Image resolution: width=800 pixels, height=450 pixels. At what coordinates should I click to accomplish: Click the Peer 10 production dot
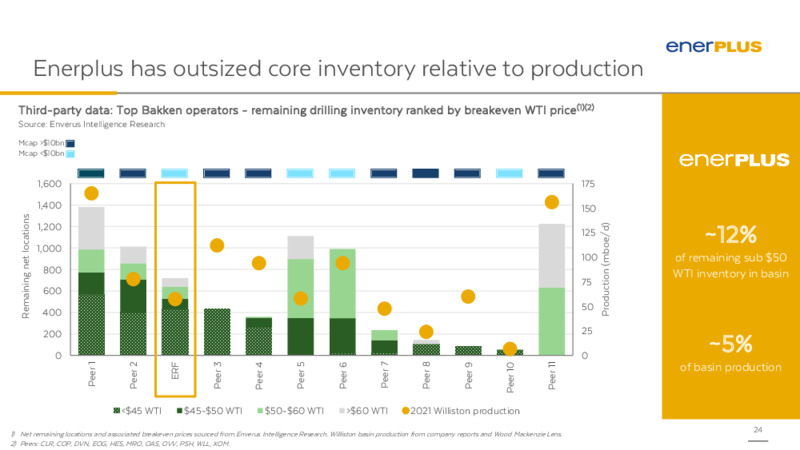click(x=510, y=349)
